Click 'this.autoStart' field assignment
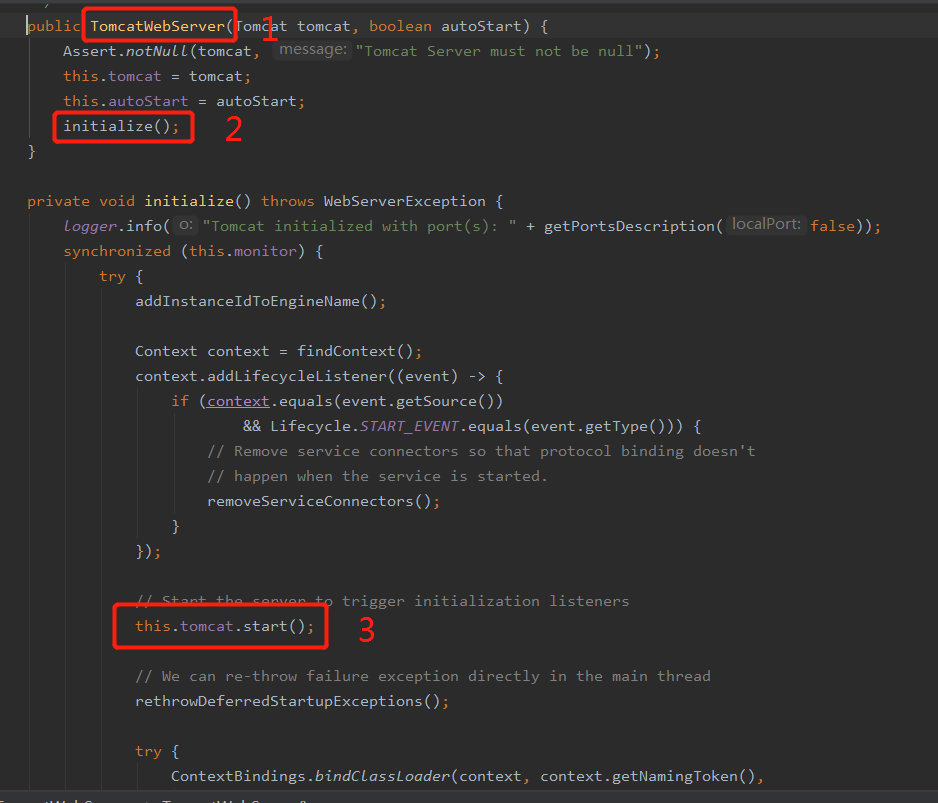The height and width of the screenshot is (803, 938). tap(126, 101)
